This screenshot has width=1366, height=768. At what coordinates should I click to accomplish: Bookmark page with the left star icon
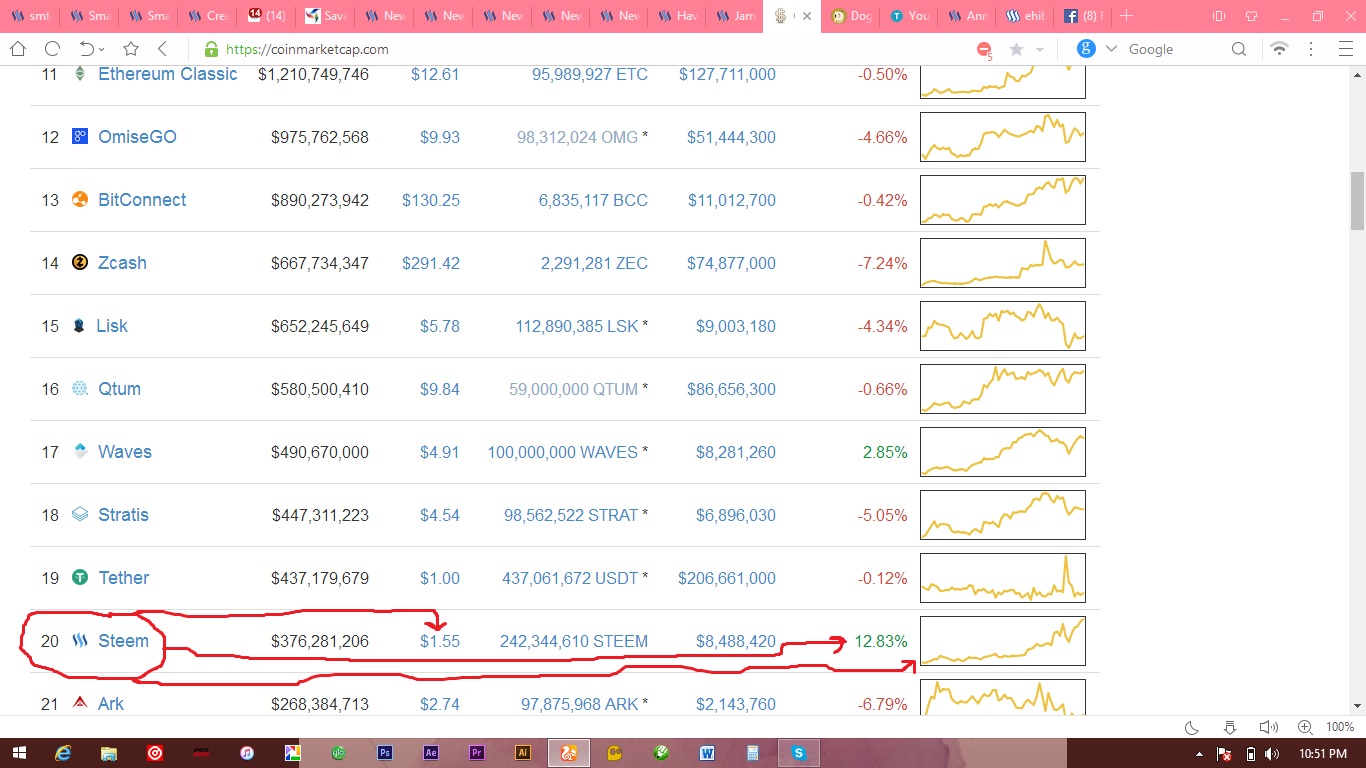point(131,49)
